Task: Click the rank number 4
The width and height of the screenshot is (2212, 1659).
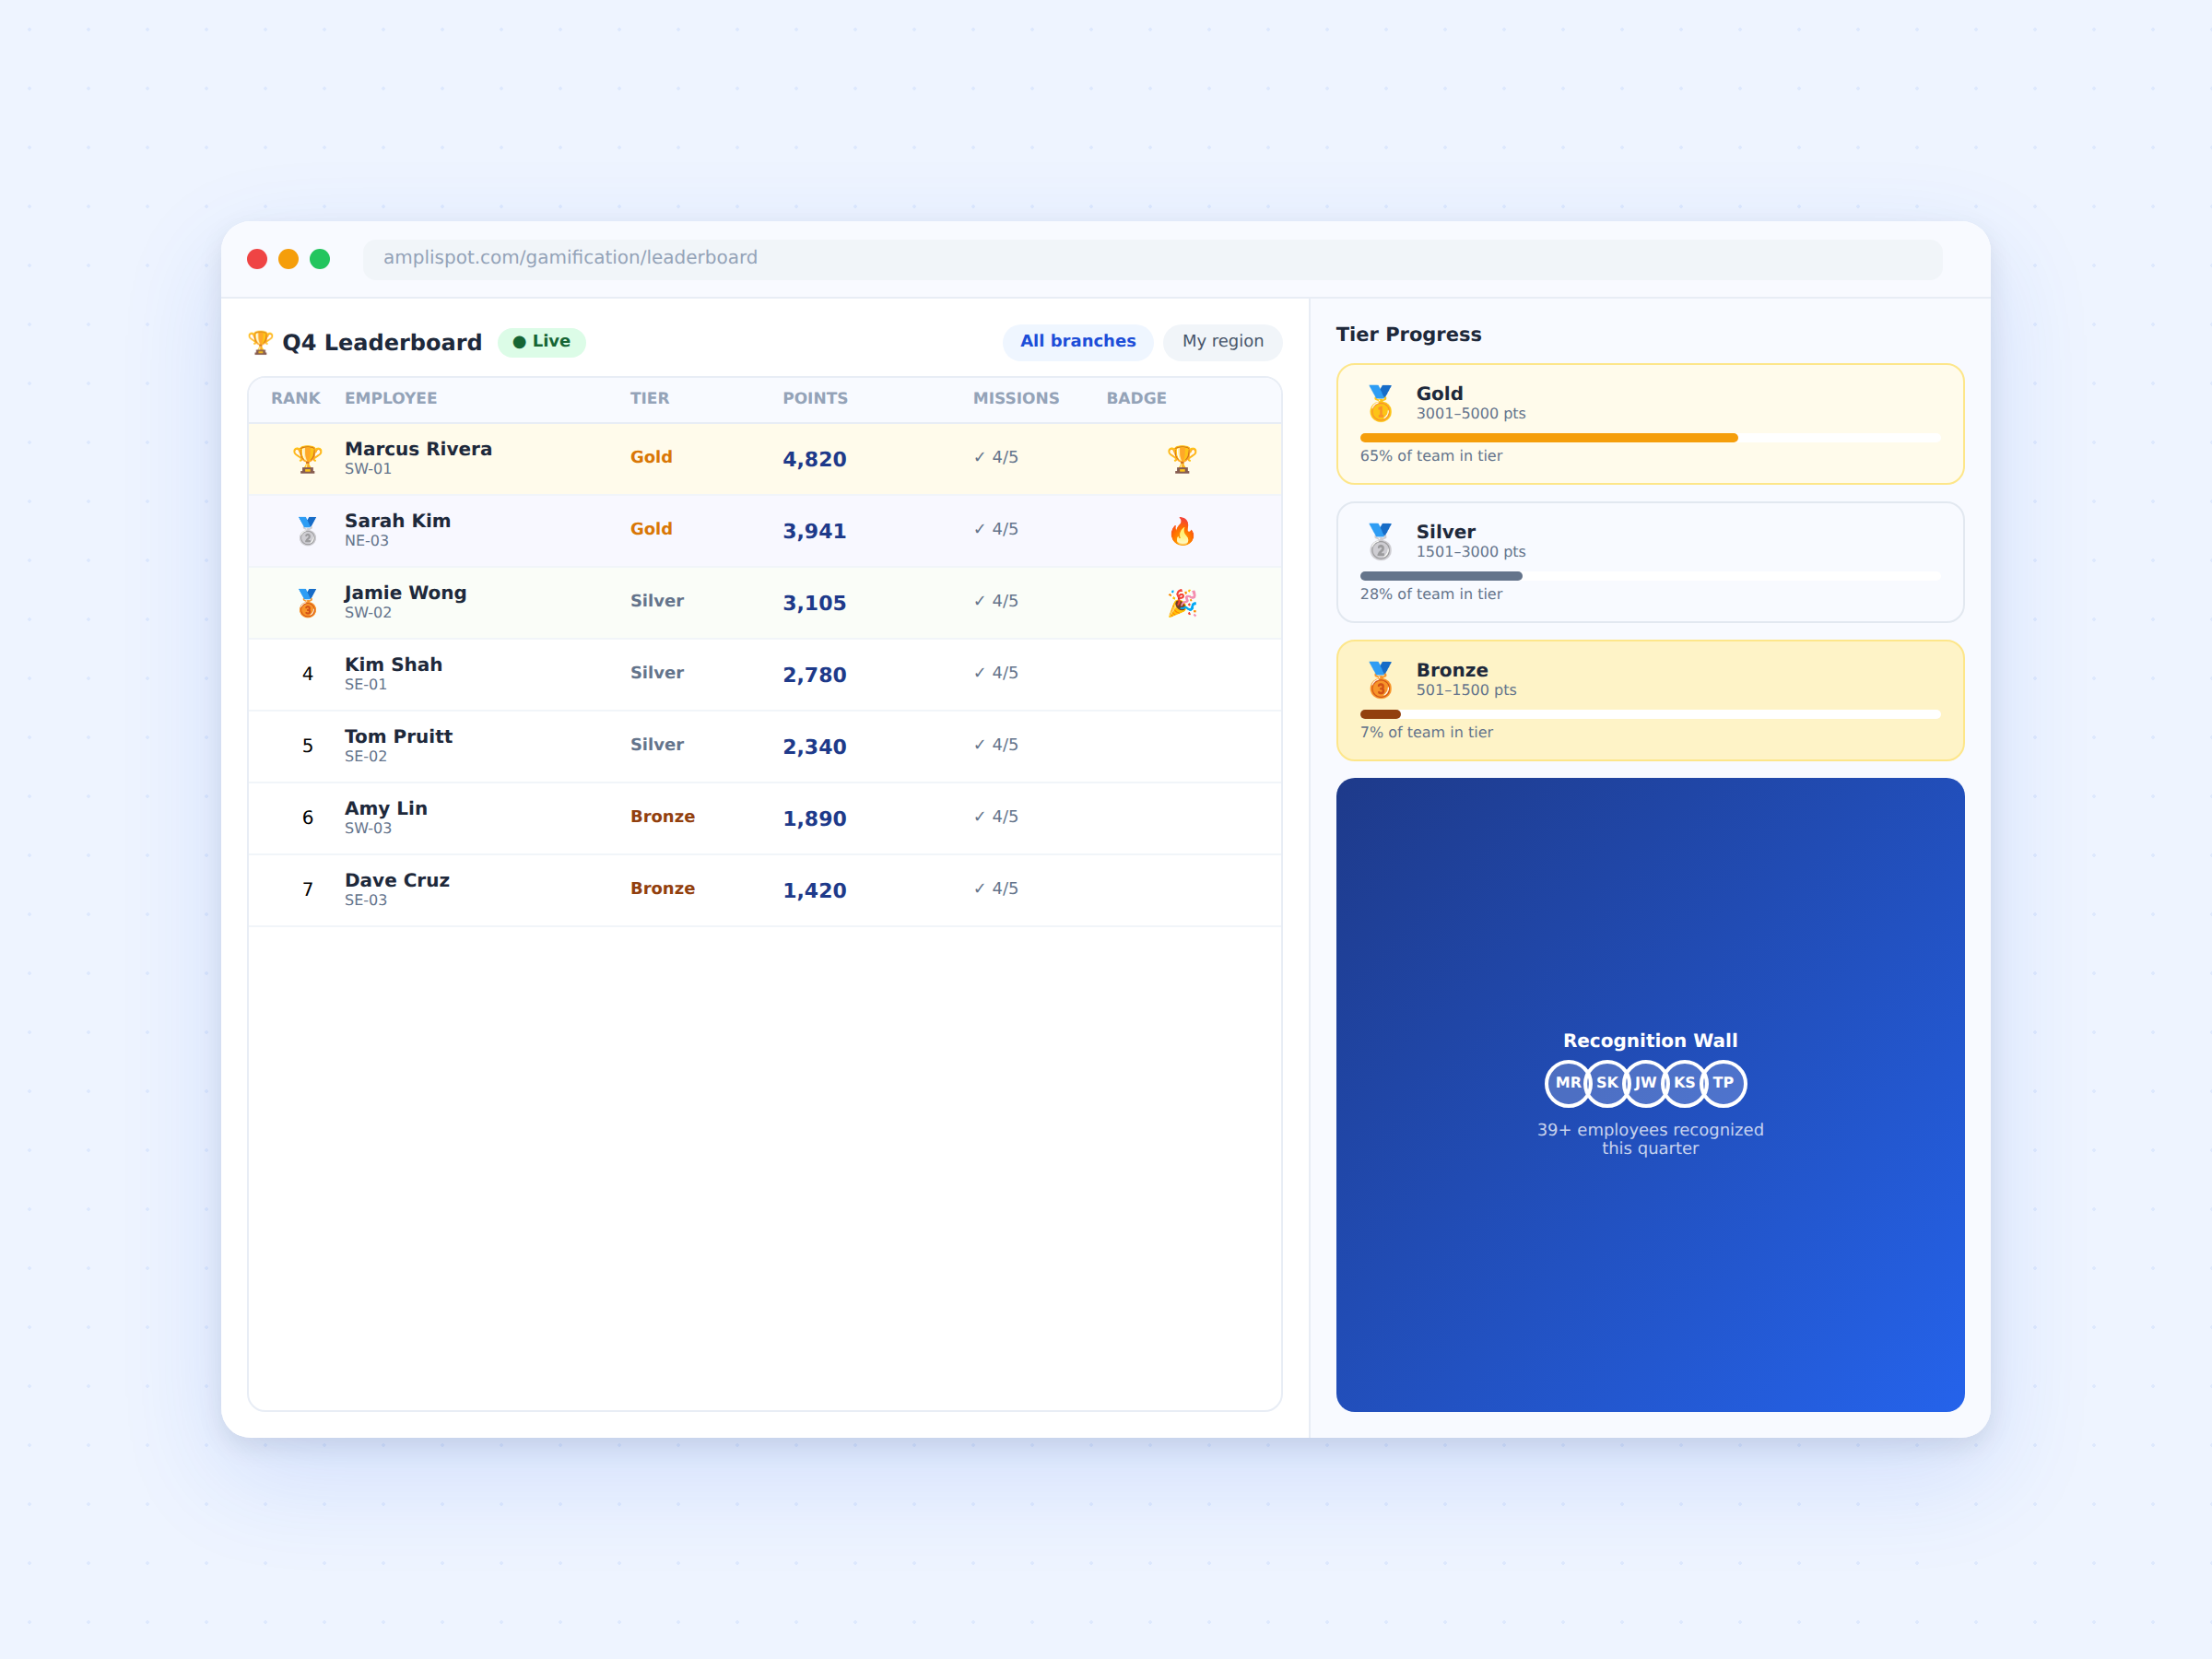Action: click(308, 675)
